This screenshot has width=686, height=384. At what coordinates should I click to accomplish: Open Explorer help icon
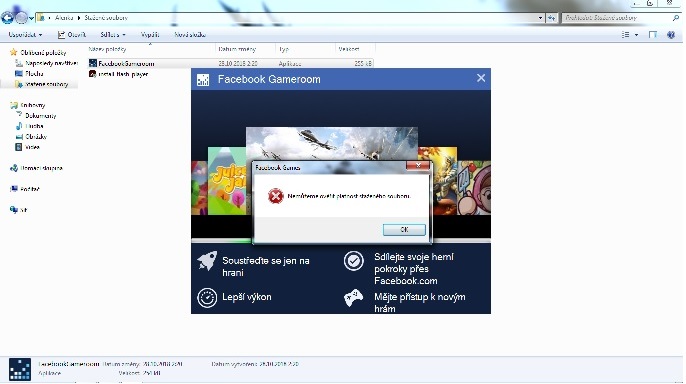coord(671,35)
